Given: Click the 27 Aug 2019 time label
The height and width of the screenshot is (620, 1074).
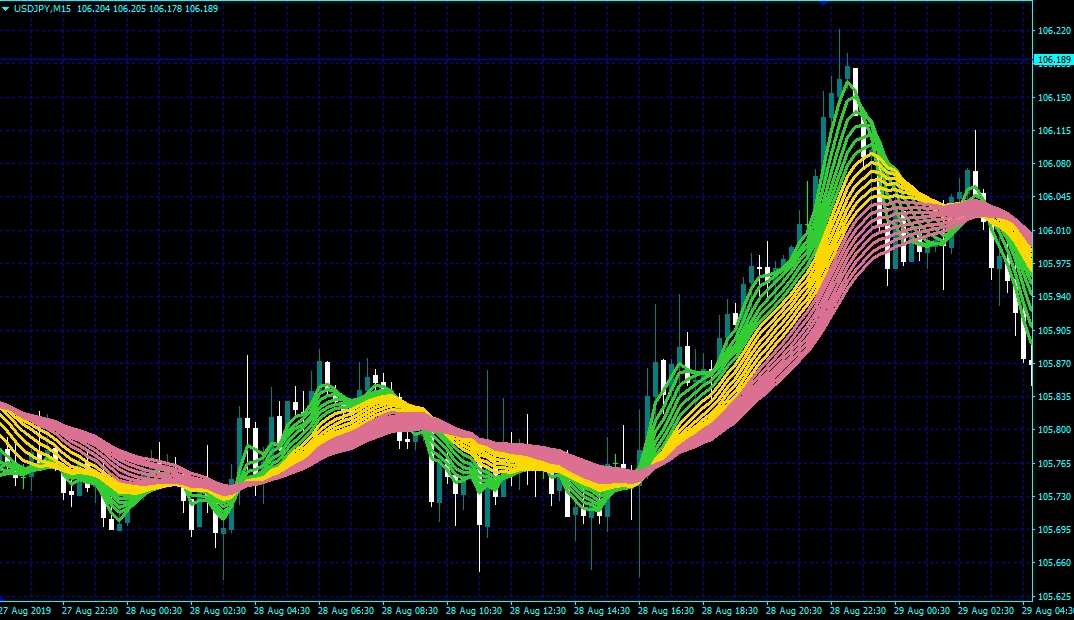Looking at the screenshot, I should [25, 610].
